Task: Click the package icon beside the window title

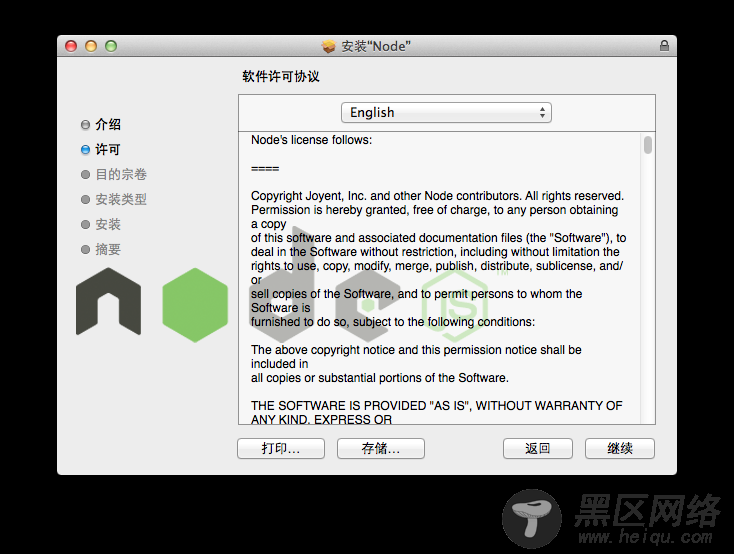Action: [x=329, y=46]
